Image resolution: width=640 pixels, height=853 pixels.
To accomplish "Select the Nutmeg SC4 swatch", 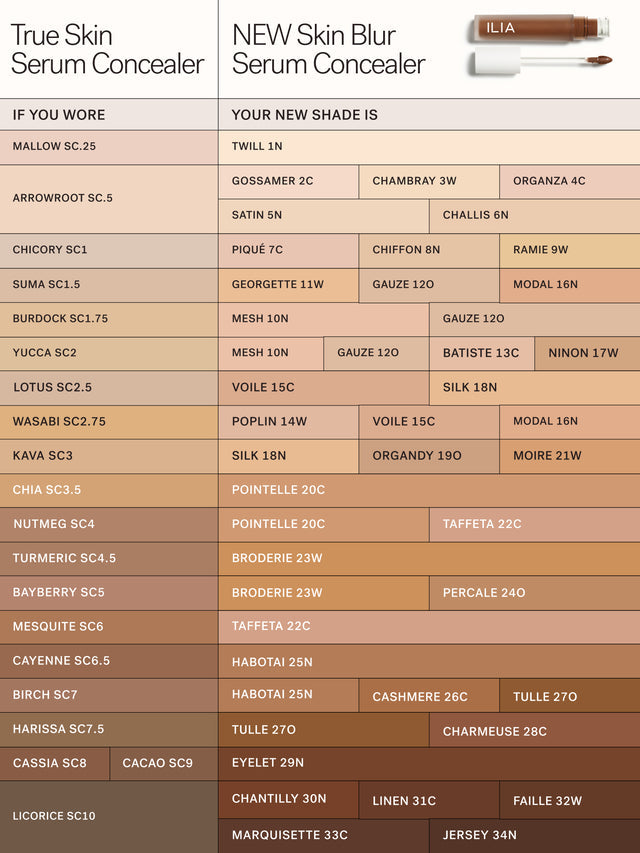I will click(109, 524).
